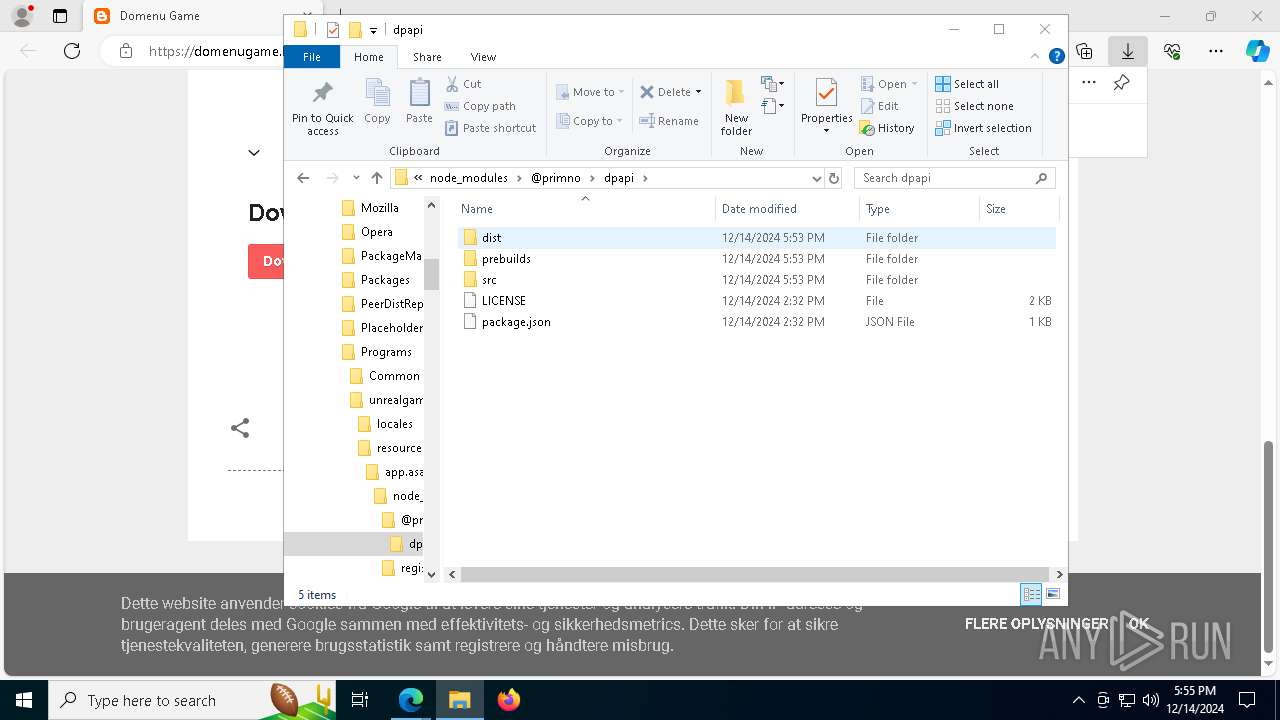Click navigation pane scroll down arrow

[x=432, y=575]
